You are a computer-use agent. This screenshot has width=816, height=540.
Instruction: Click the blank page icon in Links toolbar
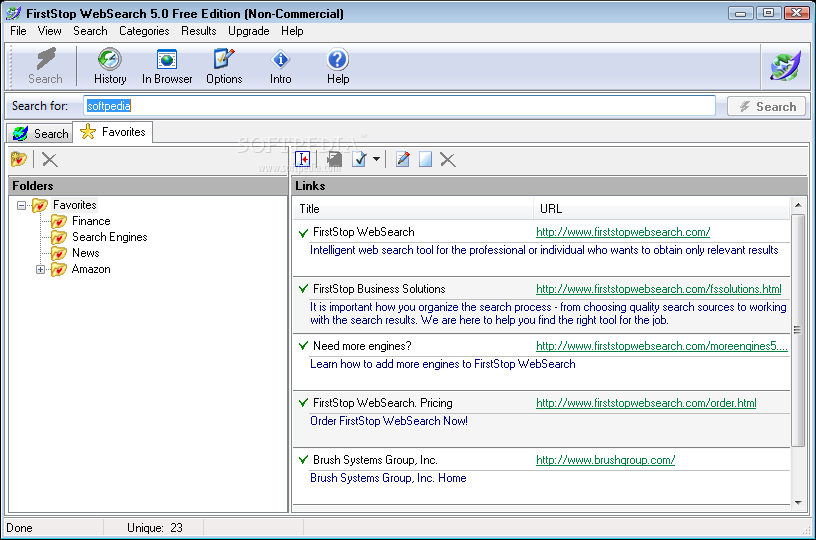(x=425, y=159)
